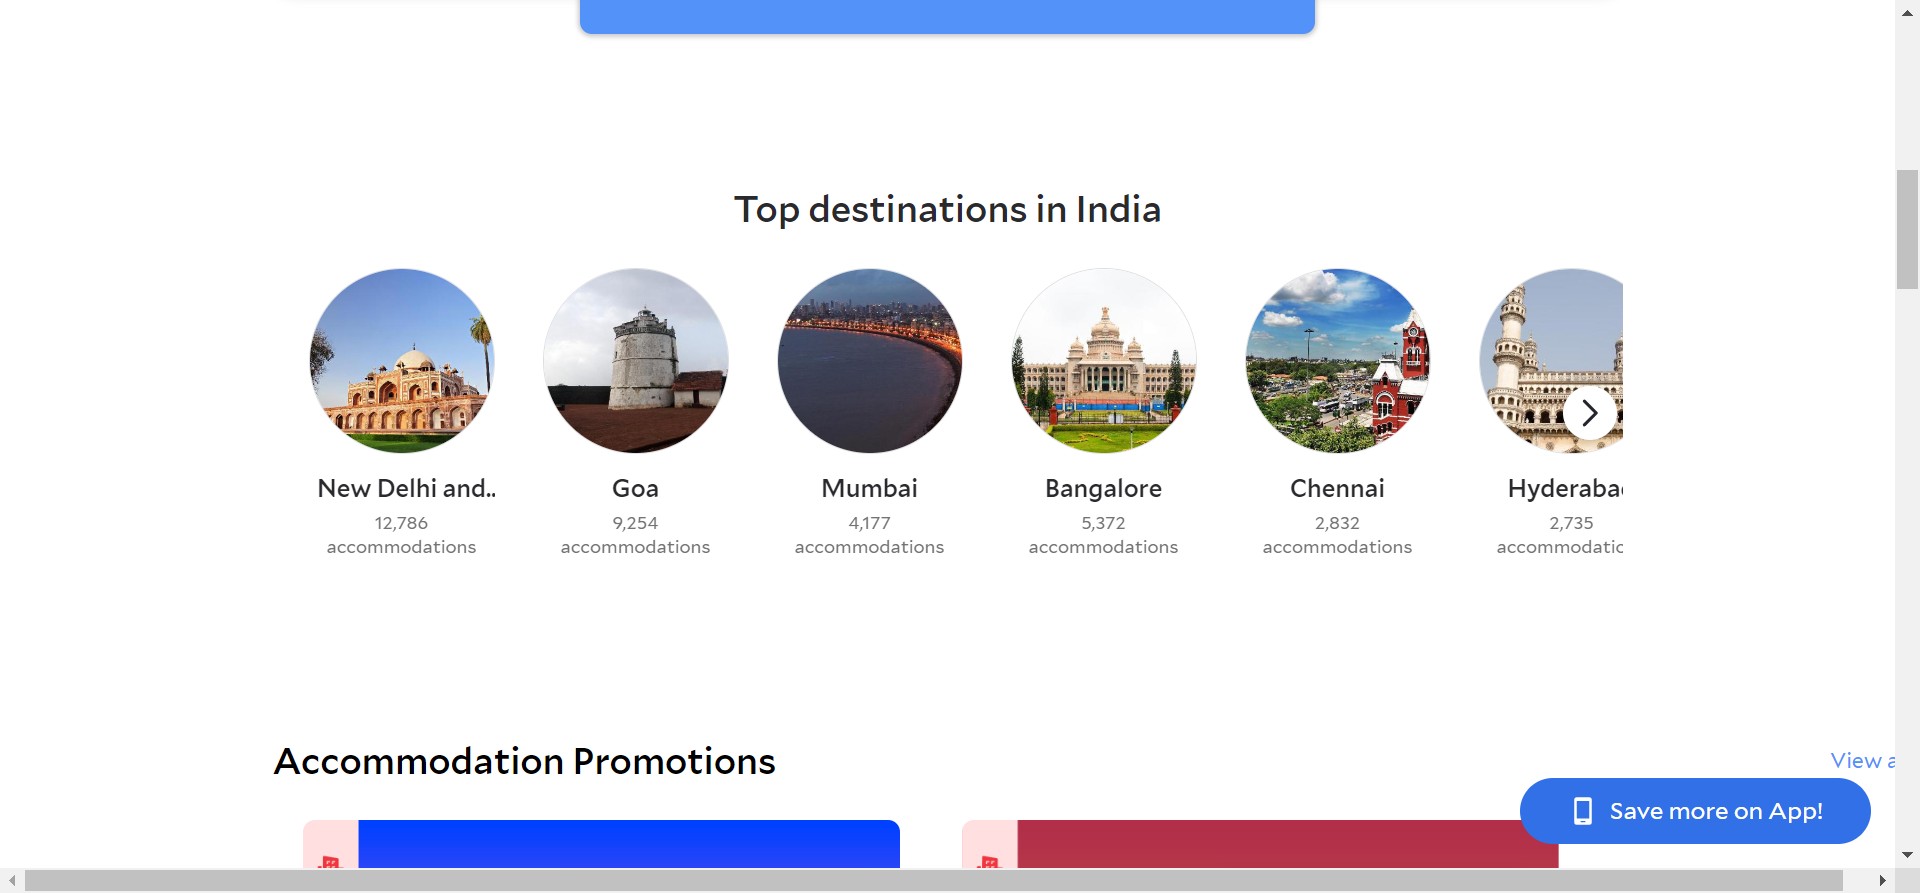Select the Mumbai skyline circle image
The image size is (1920, 893).
870,361
